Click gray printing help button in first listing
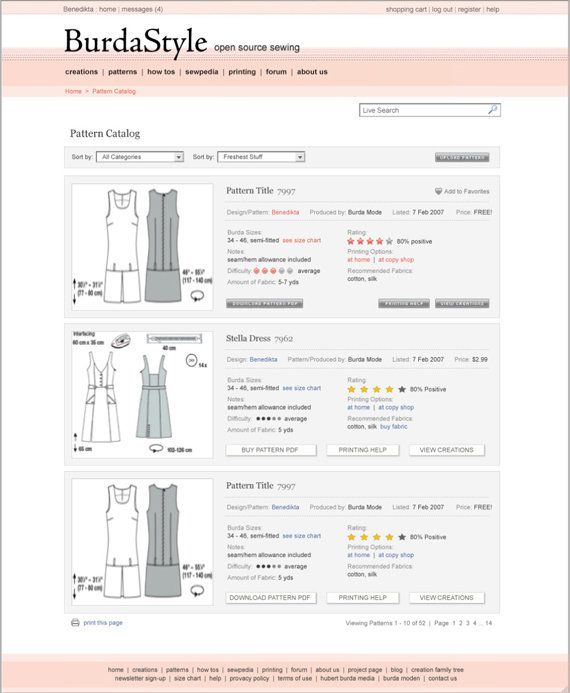Viewport: 570px width, 693px height. coord(404,304)
